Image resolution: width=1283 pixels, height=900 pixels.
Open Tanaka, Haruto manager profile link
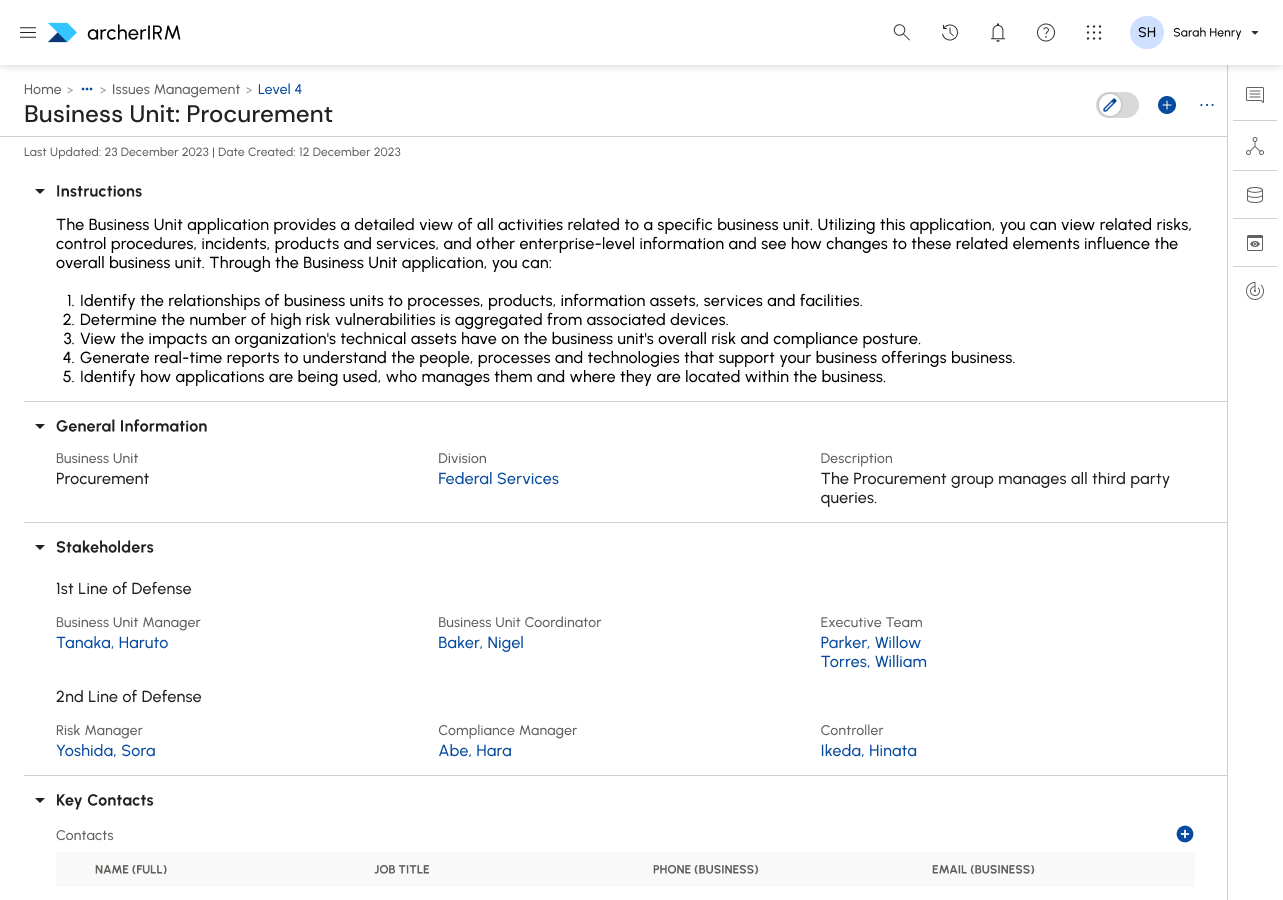click(x=112, y=643)
